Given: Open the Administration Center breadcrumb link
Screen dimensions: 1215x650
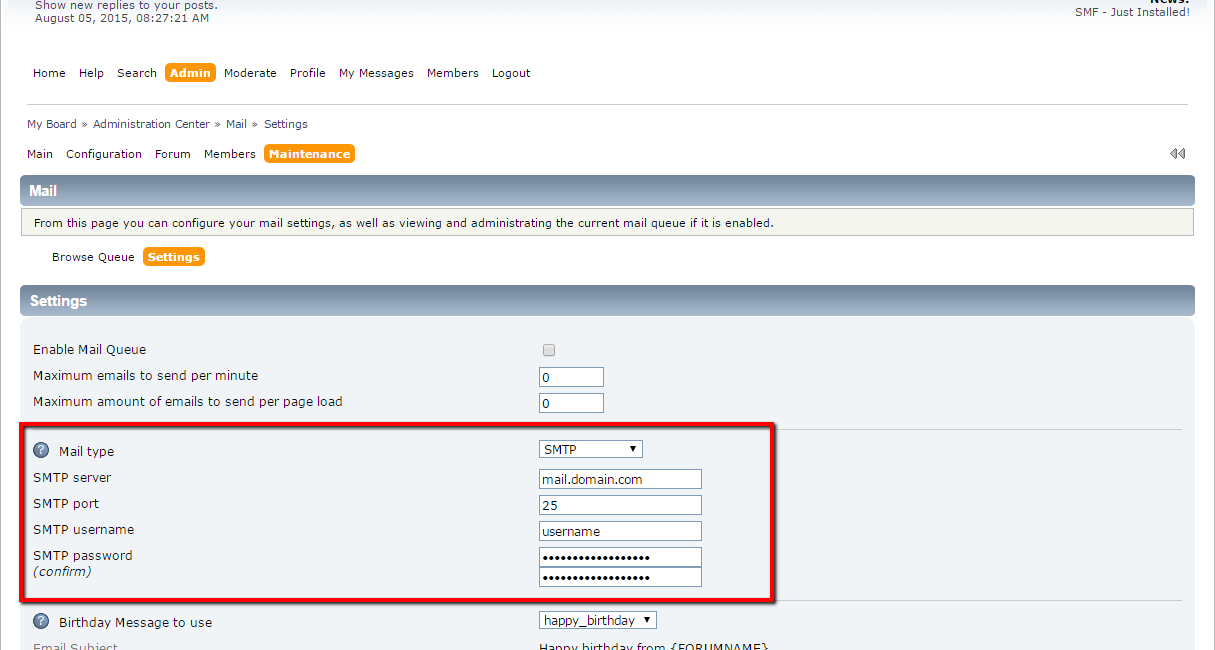Looking at the screenshot, I should (x=151, y=123).
